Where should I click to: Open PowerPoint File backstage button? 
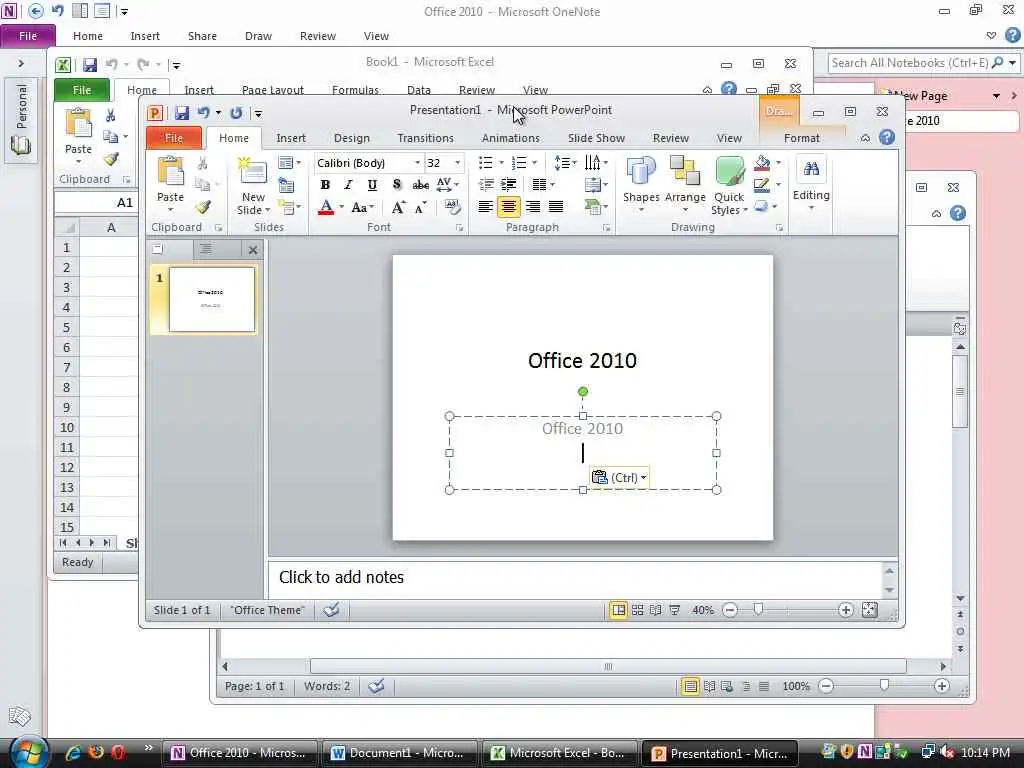click(x=174, y=138)
